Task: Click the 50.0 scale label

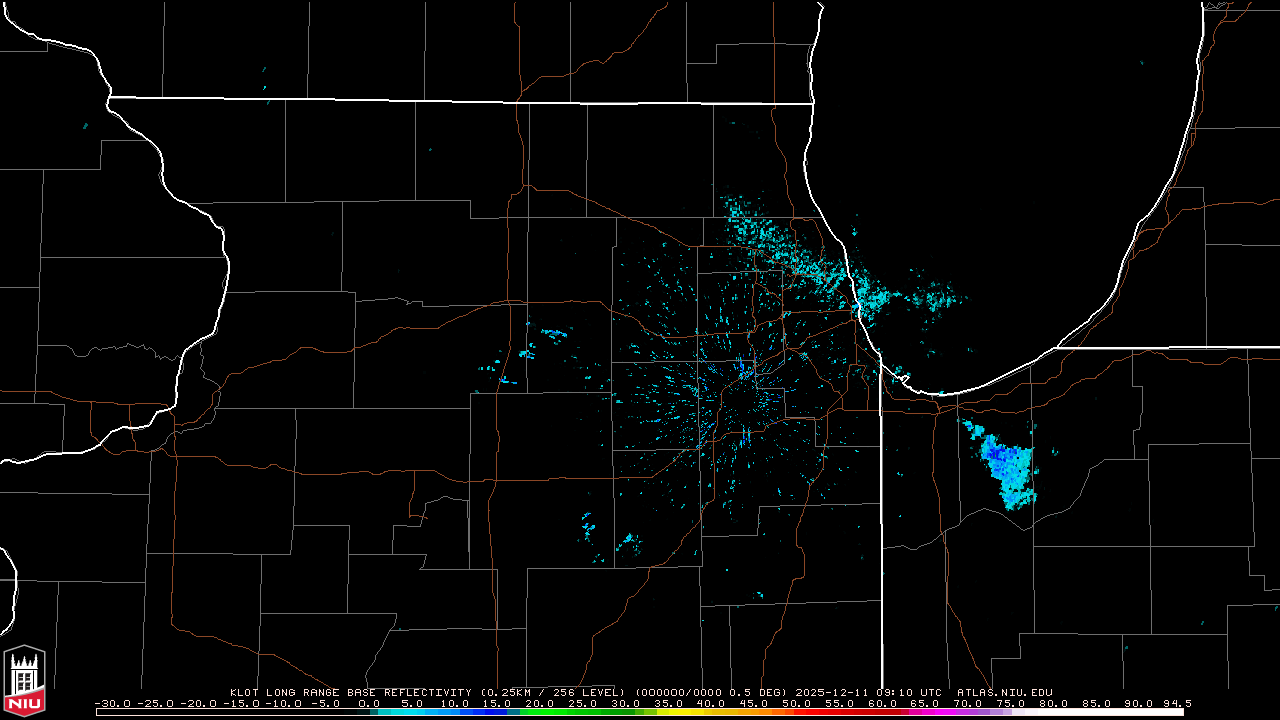Action: [797, 703]
